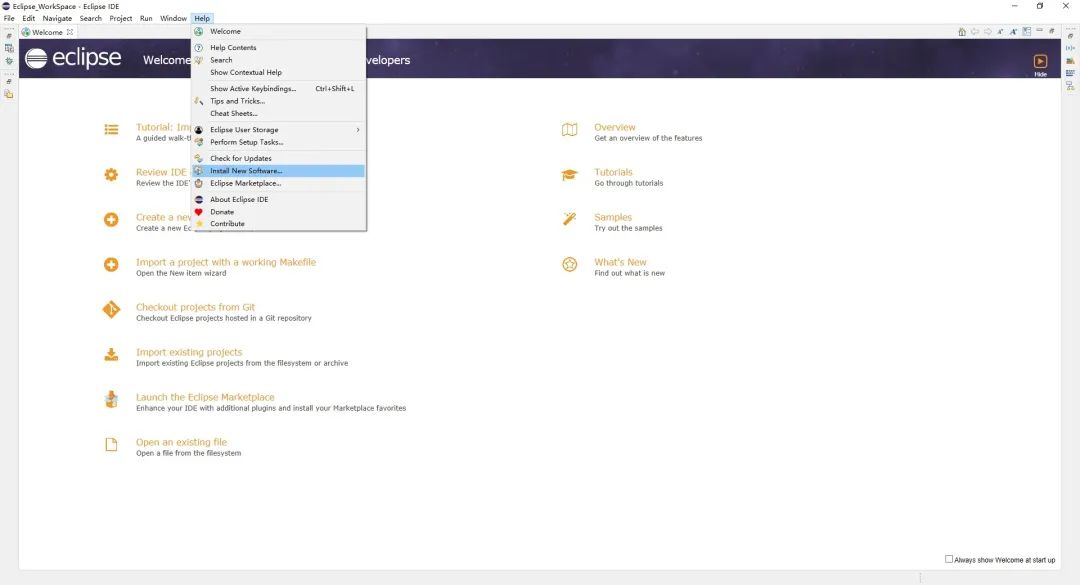Open the Variables (x)= view icon on right sidebar
The width and height of the screenshot is (1080, 585).
coord(1070,48)
